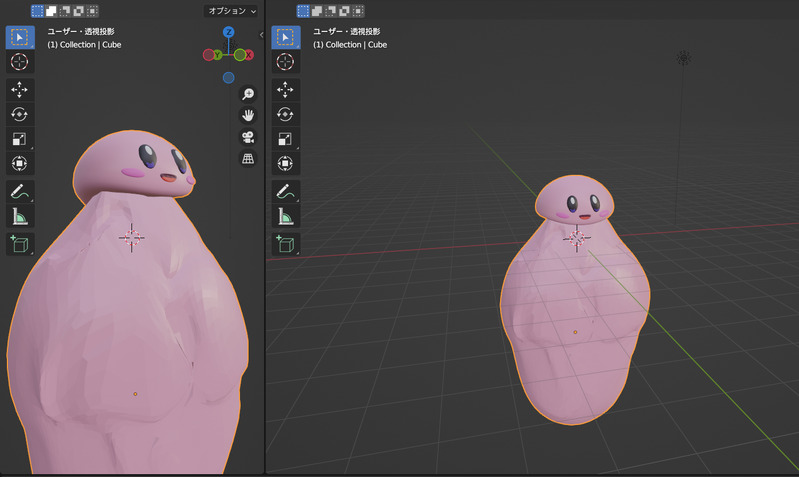Select the Box Select tool in left viewport
The image size is (799, 477).
(x=20, y=37)
